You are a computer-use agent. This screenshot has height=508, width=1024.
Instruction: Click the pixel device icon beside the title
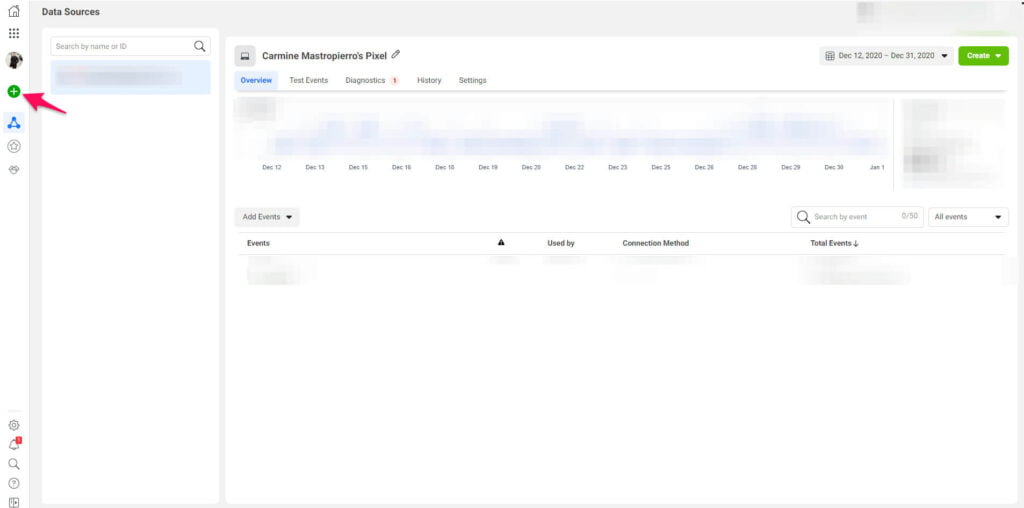pyautogui.click(x=245, y=56)
